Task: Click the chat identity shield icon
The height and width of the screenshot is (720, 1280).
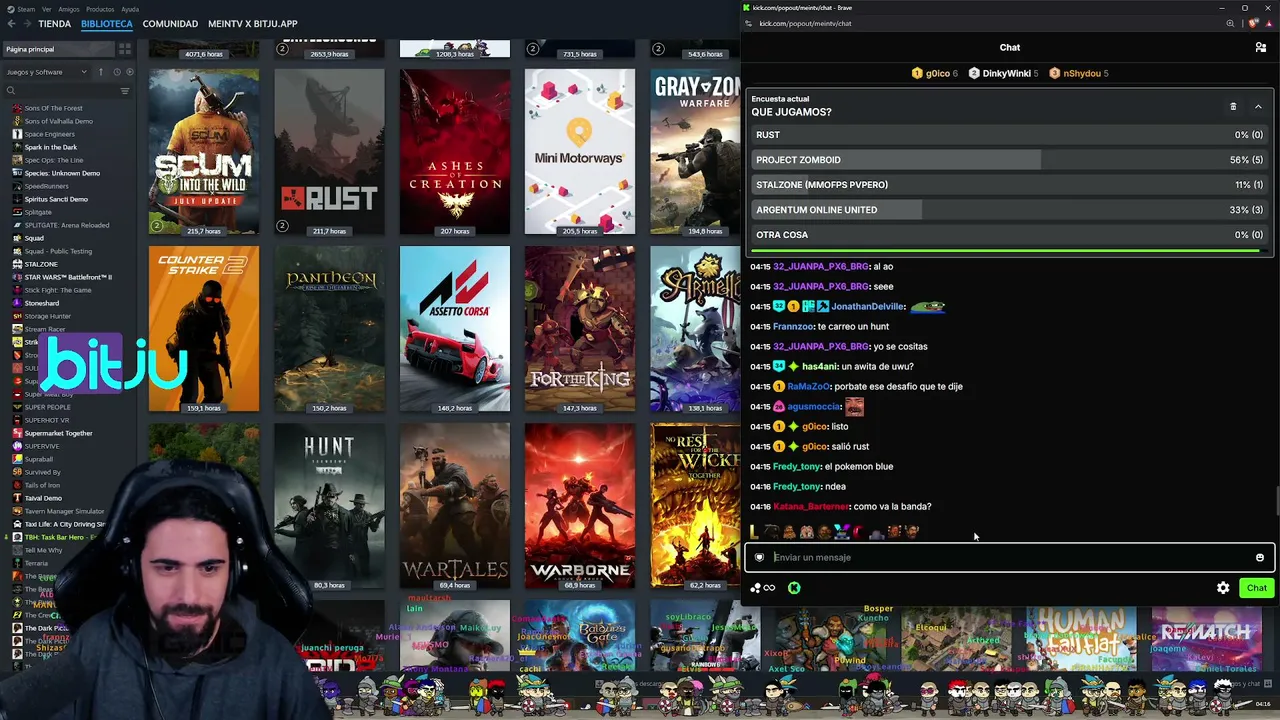Action: (x=759, y=558)
